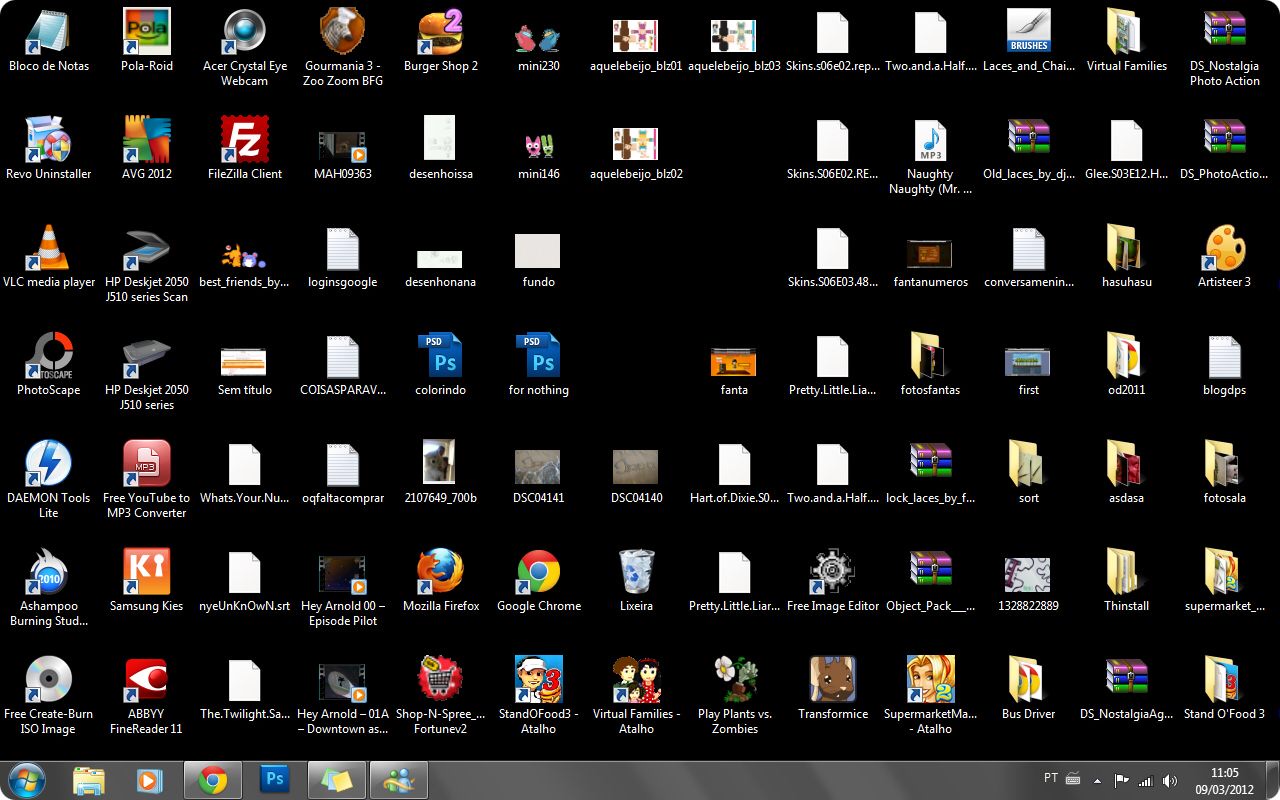The width and height of the screenshot is (1280, 800).
Task: Open AVG 2012 antivirus icon
Action: (147, 141)
